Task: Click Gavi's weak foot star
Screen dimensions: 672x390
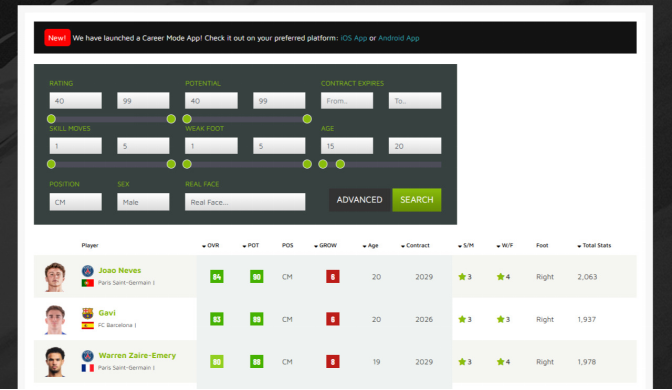Action: [x=500, y=319]
